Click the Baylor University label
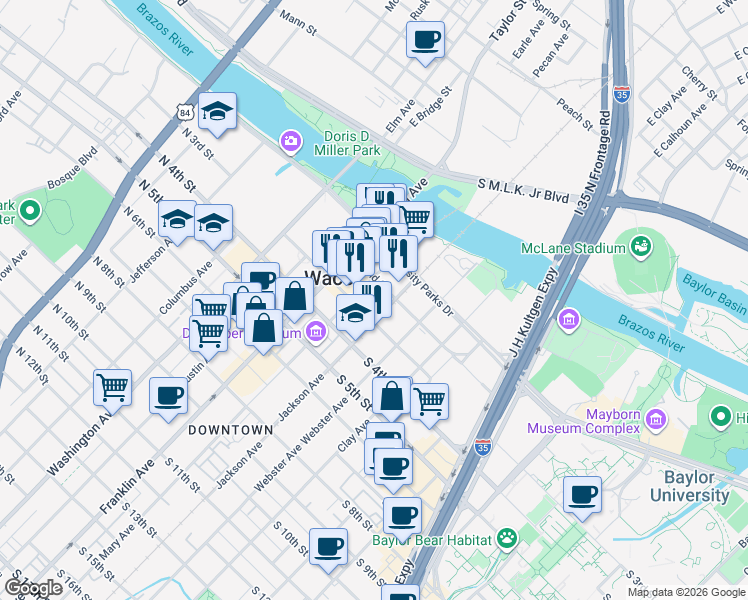Screen dimensions: 748x600 pyautogui.click(x=689, y=486)
